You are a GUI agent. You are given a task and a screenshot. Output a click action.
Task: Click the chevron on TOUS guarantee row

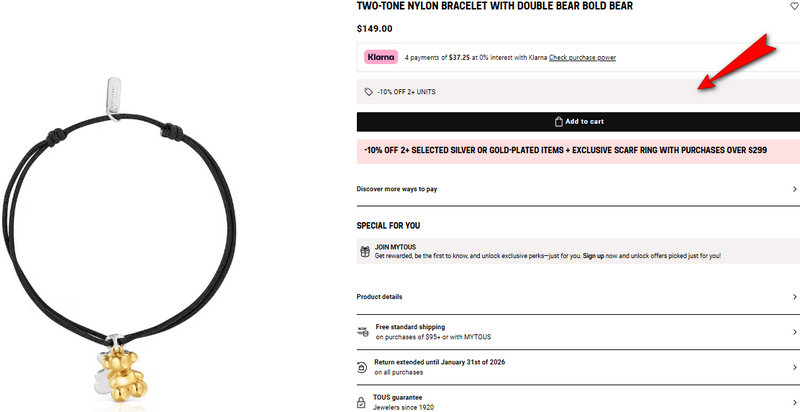[x=795, y=402]
